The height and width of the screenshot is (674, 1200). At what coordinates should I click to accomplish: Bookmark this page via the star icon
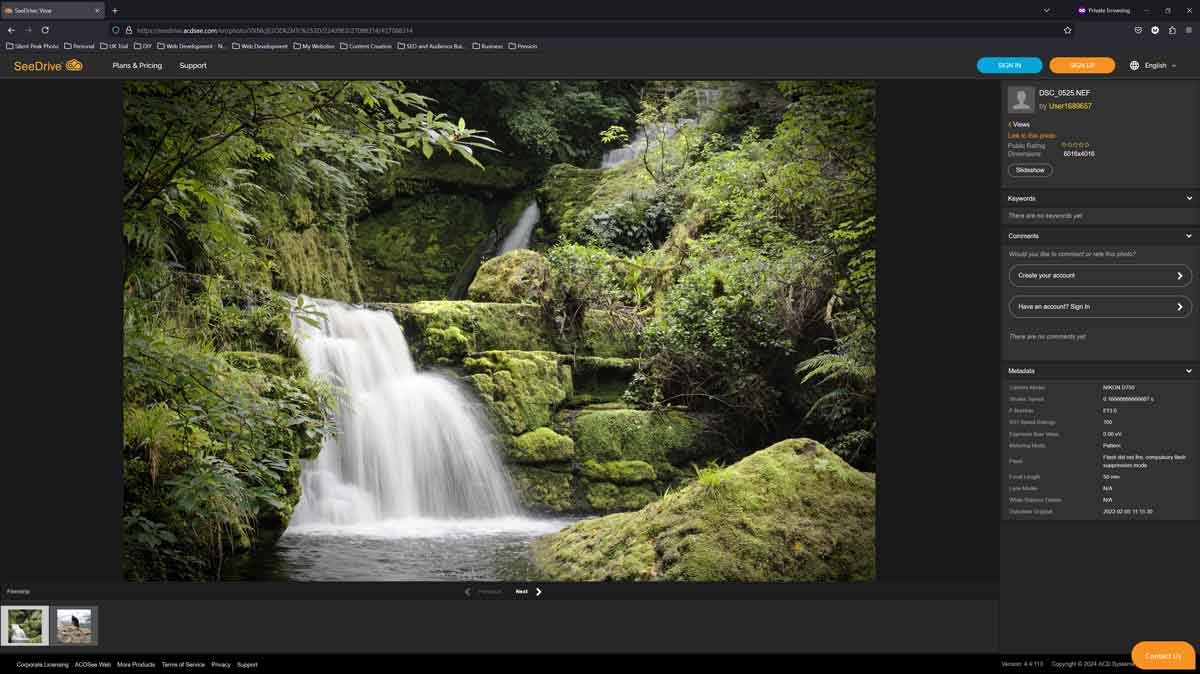point(1069,29)
